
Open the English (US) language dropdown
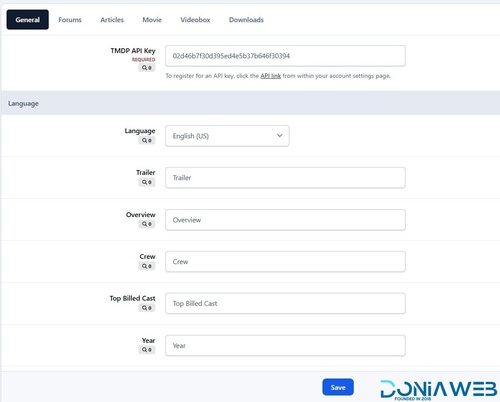(227, 136)
